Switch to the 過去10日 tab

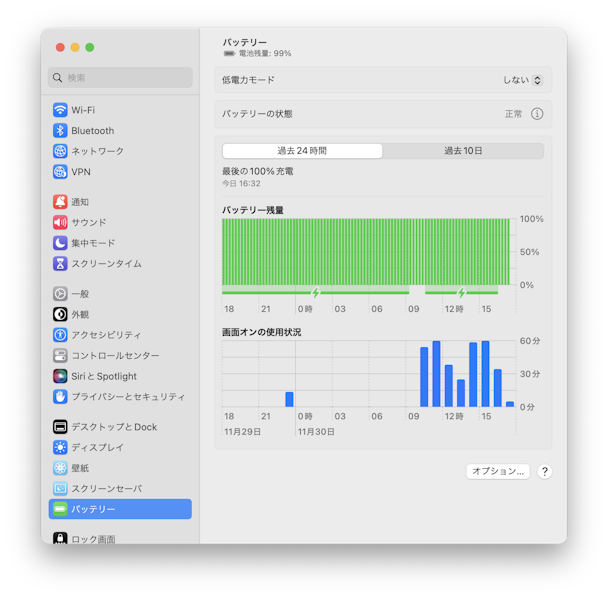463,151
